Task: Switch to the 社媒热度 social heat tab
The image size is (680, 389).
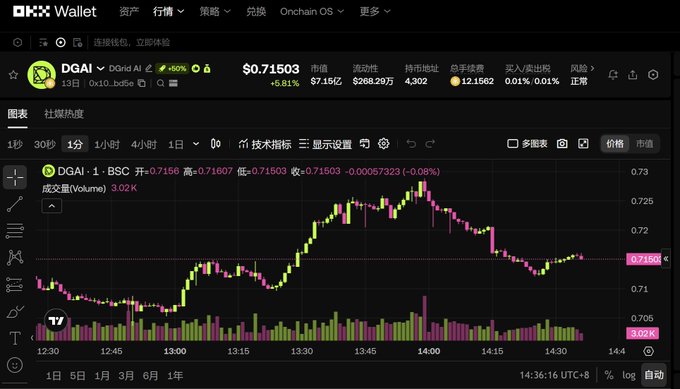Action: point(64,114)
